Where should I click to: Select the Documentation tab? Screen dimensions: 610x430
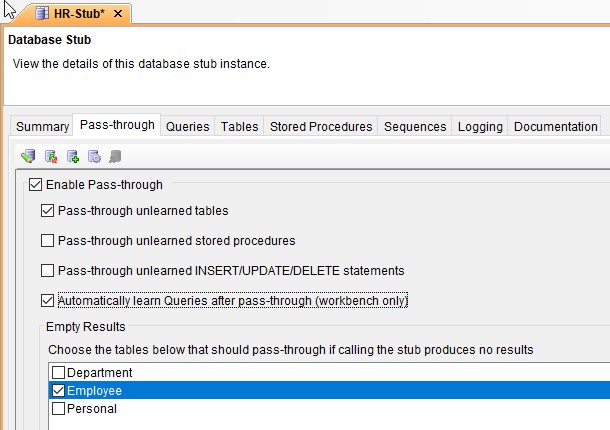(555, 127)
